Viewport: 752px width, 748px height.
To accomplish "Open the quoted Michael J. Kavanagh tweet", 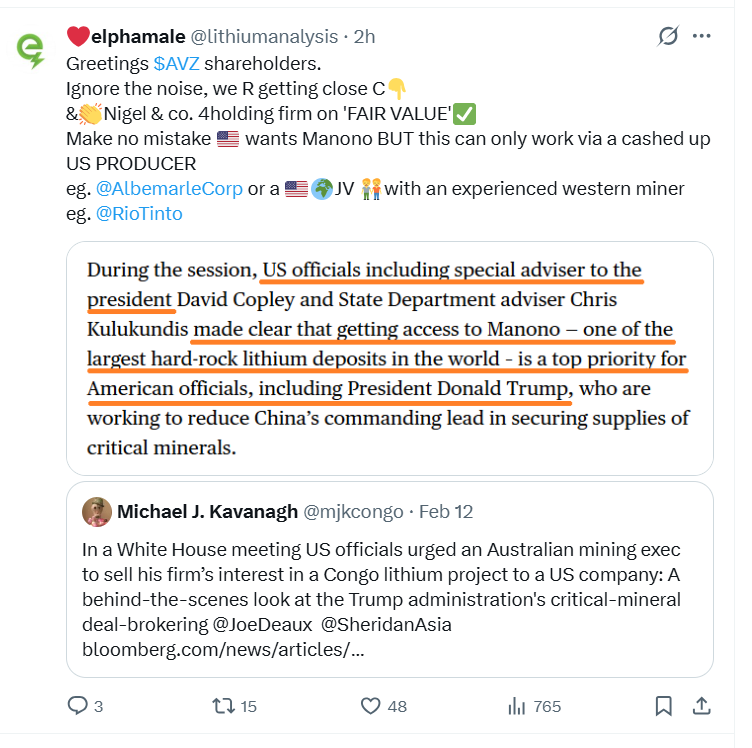I will tap(389, 598).
